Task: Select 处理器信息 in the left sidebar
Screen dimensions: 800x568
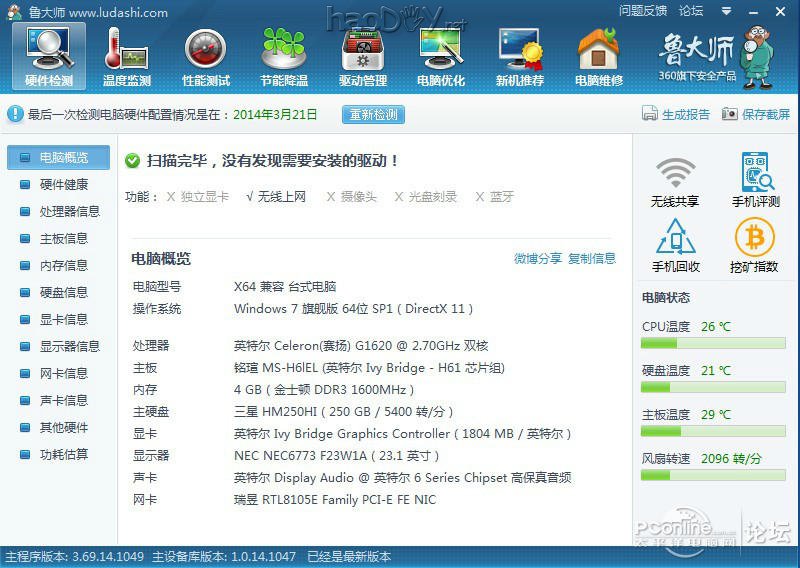Action: point(69,212)
